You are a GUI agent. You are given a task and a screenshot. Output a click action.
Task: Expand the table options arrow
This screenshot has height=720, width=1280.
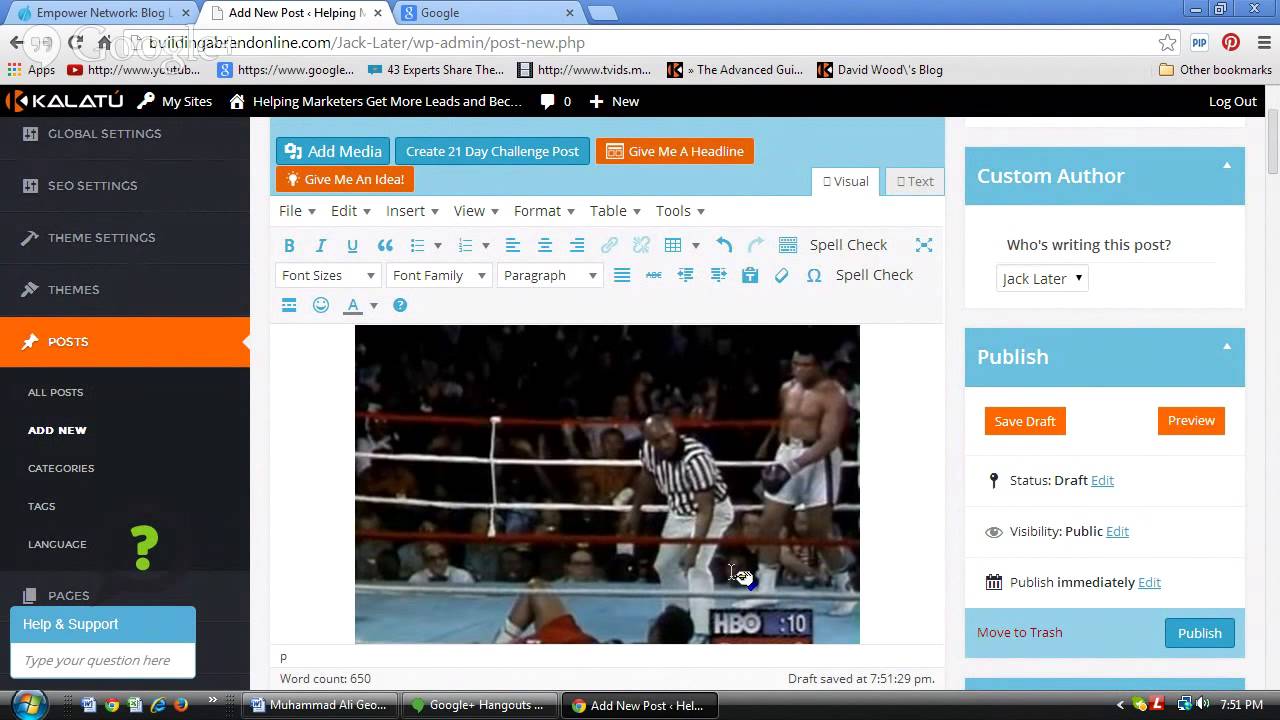coord(695,245)
